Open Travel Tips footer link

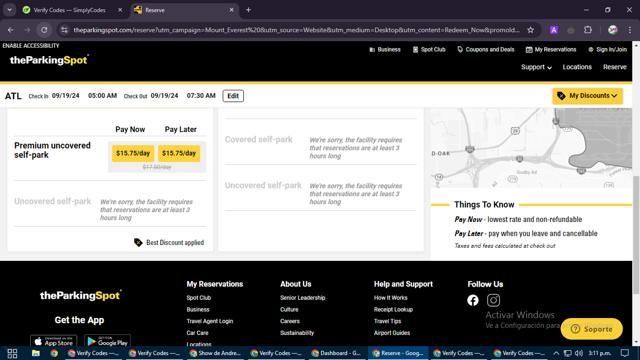pyautogui.click(x=387, y=321)
